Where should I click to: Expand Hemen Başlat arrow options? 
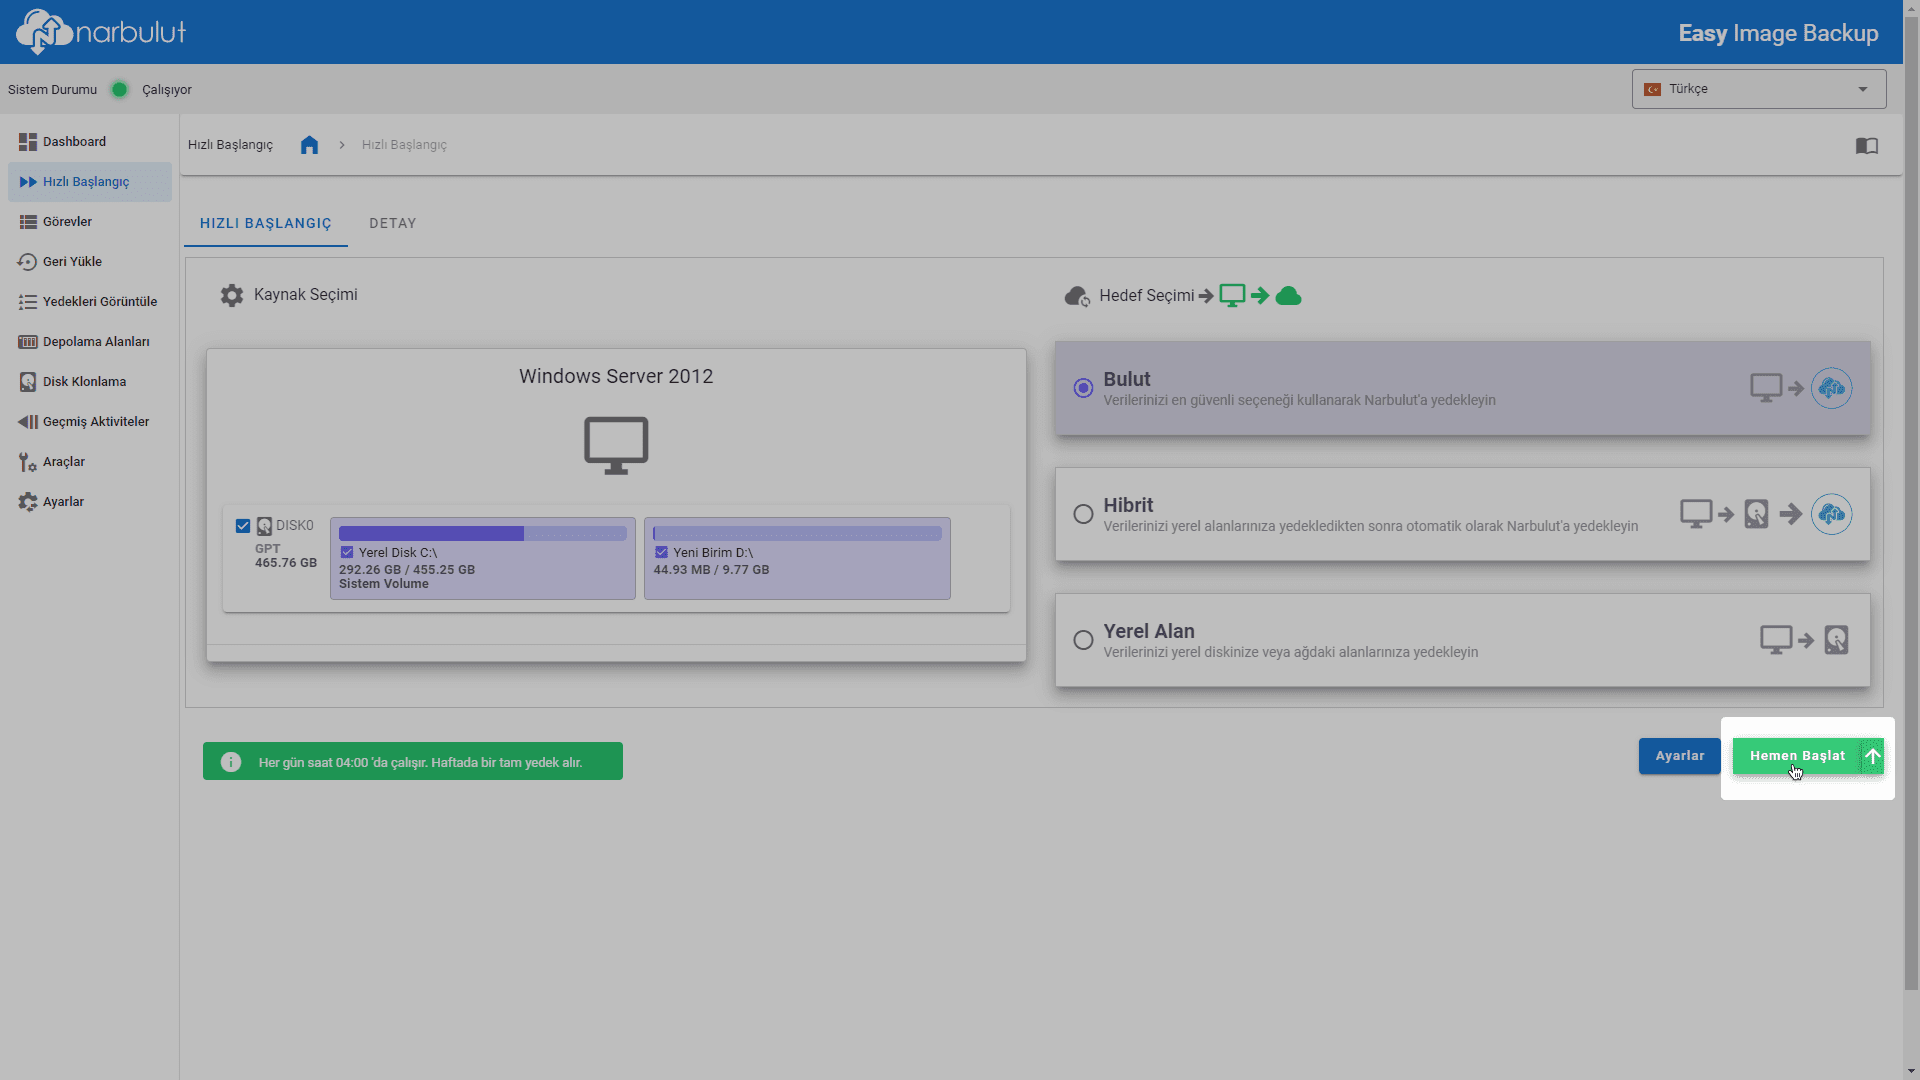coord(1872,756)
